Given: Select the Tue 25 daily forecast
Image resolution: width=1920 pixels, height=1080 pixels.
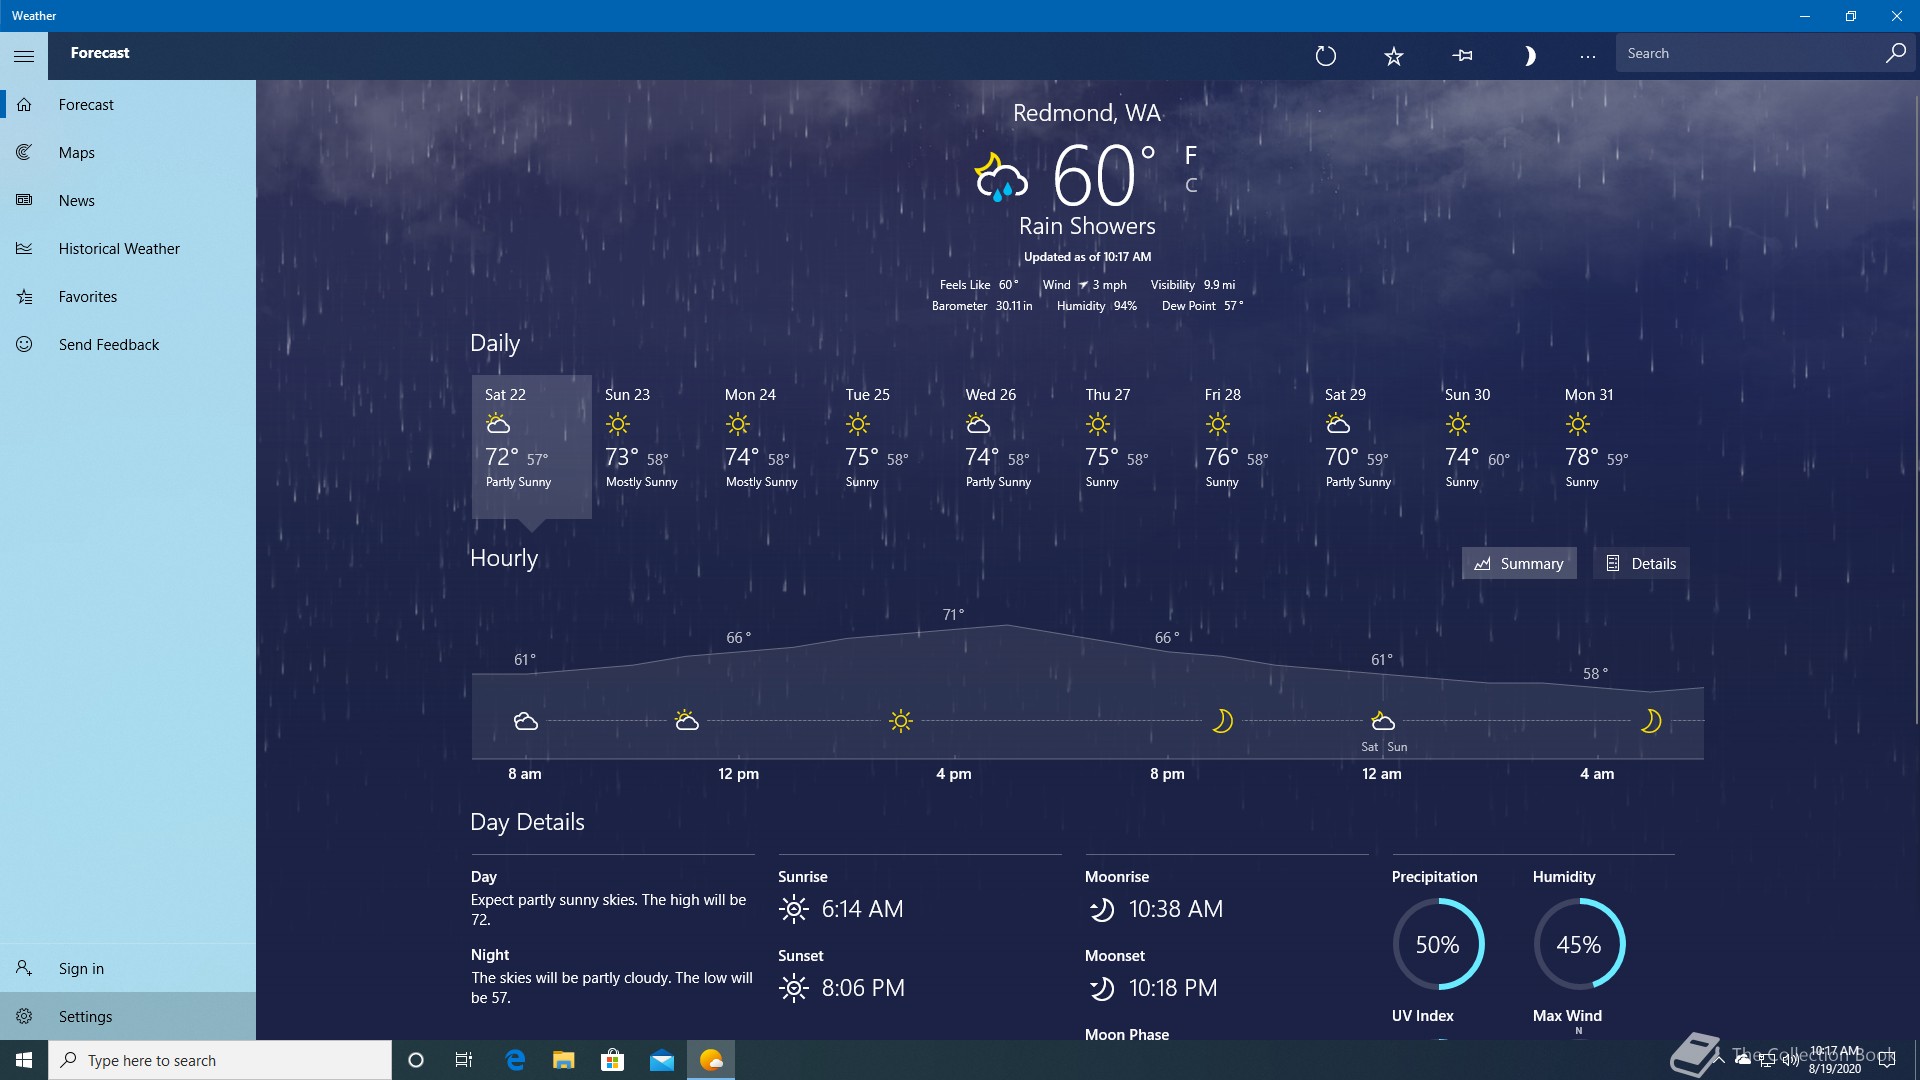Looking at the screenshot, I should [x=891, y=446].
